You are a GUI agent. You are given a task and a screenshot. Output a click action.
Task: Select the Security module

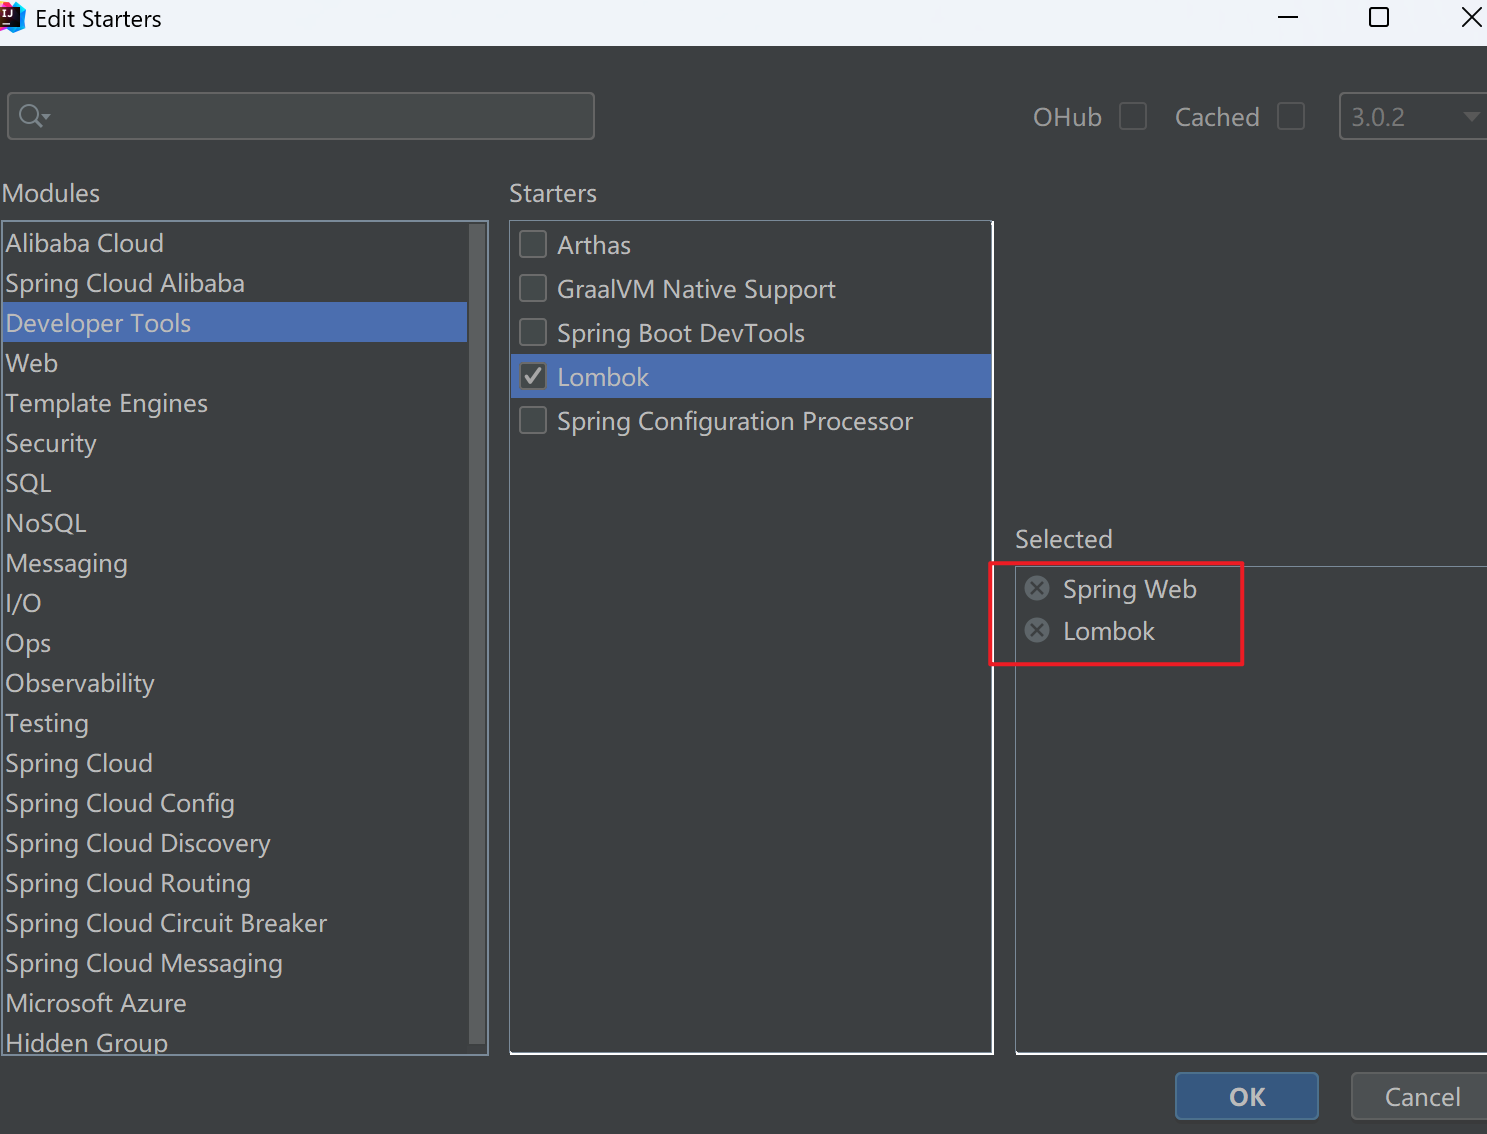coord(236,443)
